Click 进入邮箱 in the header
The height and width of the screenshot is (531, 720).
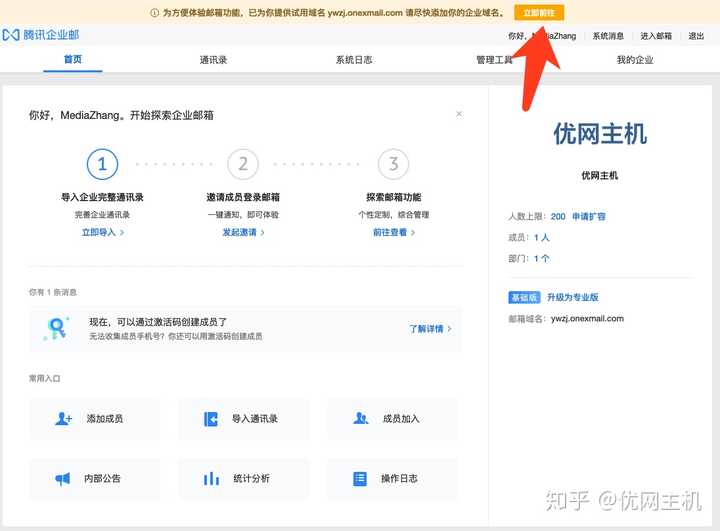click(656, 36)
